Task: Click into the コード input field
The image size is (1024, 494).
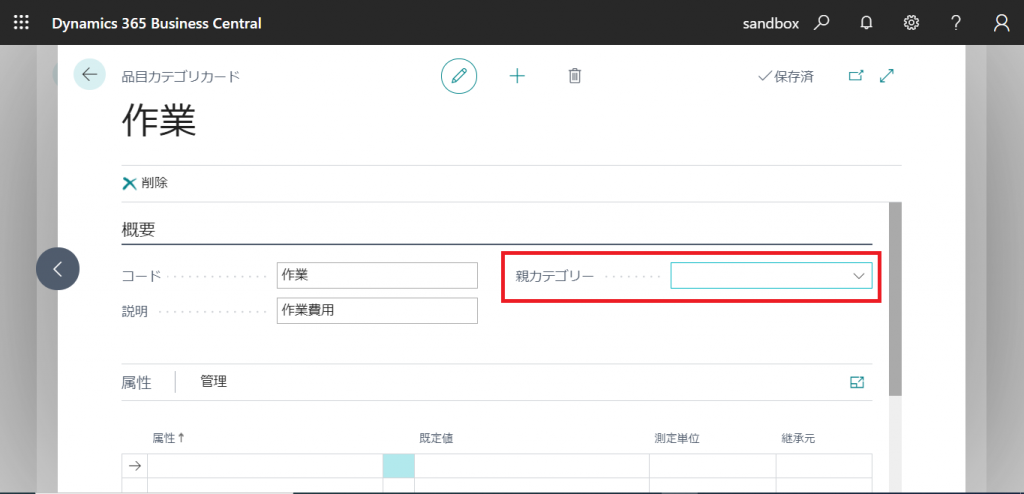Action: (377, 275)
